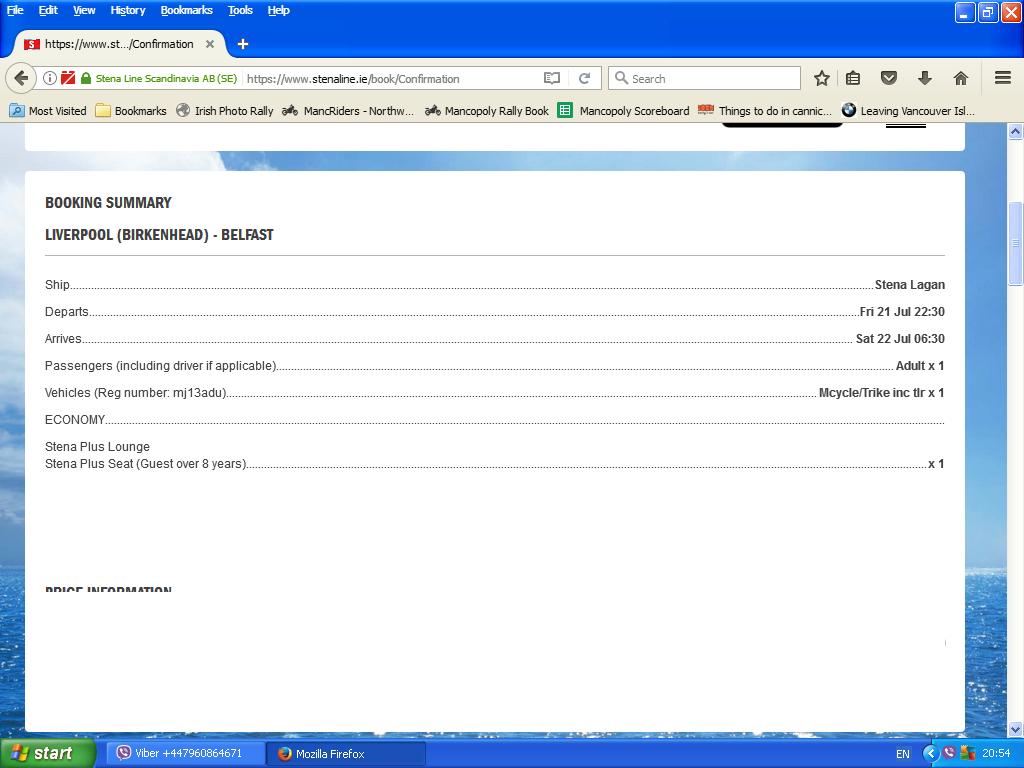Screen dimensions: 1024x768
Task: Click the red blocked-content icon in address bar
Action: 68,78
